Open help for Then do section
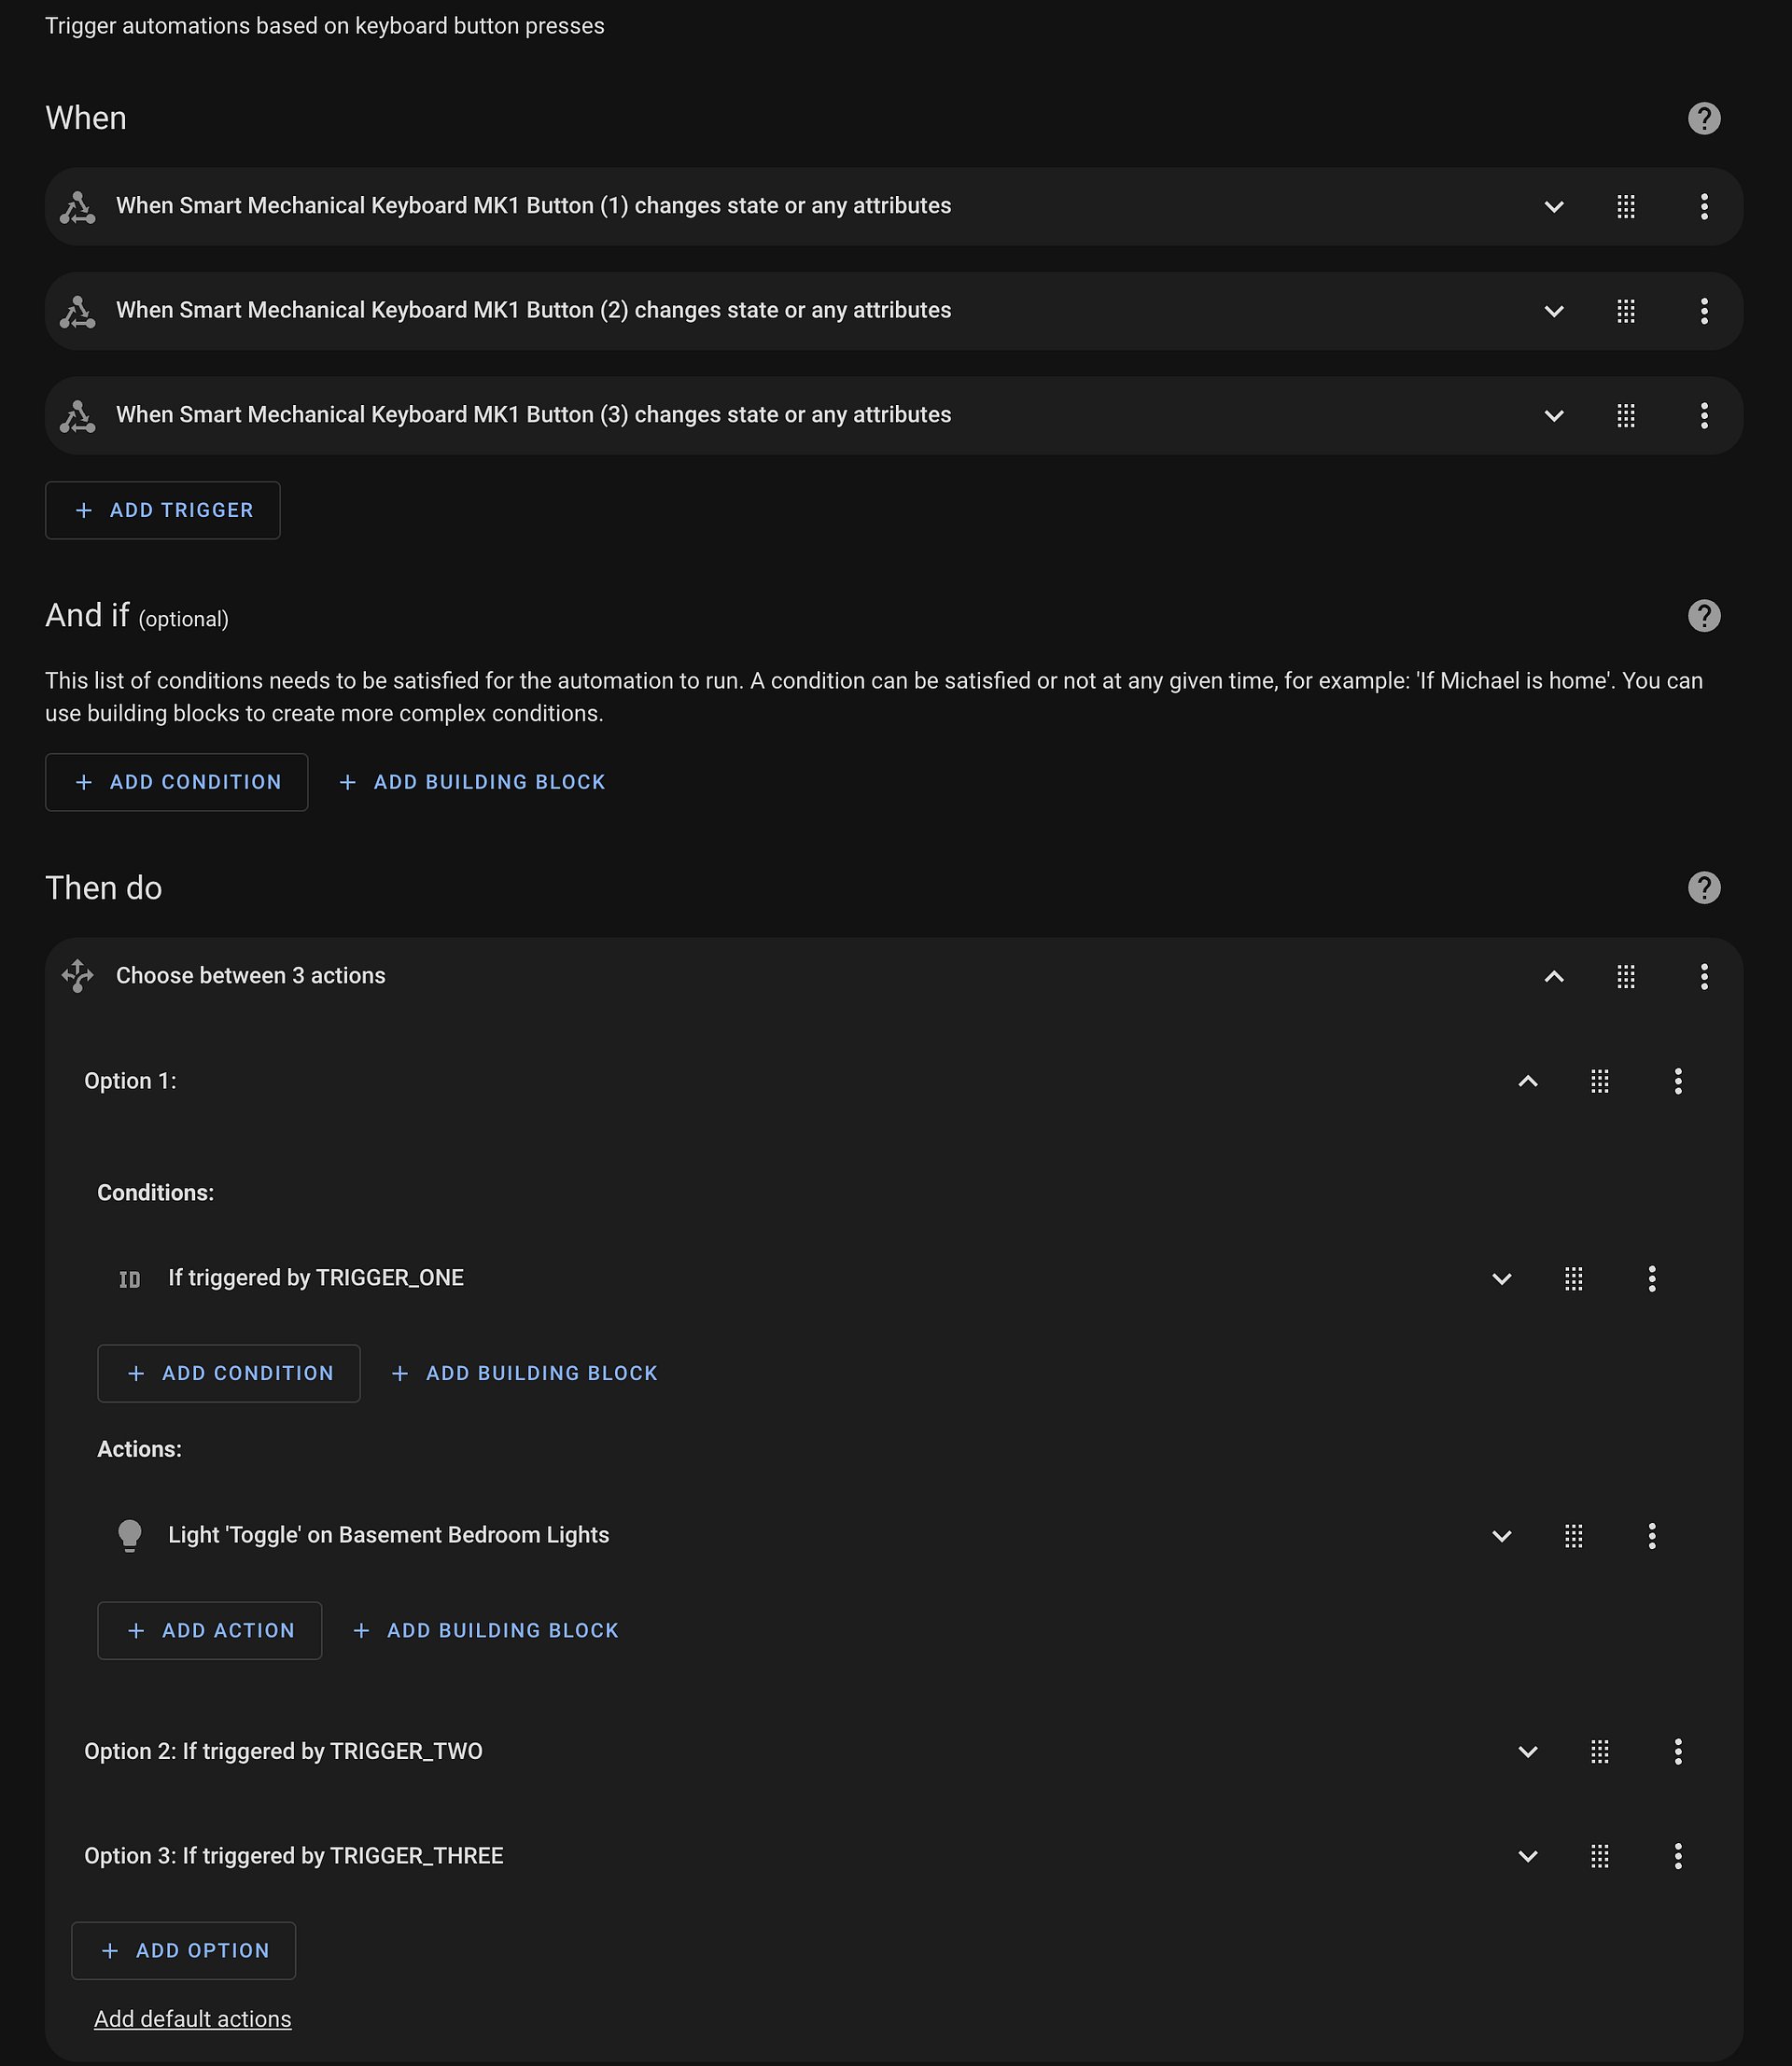 [x=1704, y=888]
